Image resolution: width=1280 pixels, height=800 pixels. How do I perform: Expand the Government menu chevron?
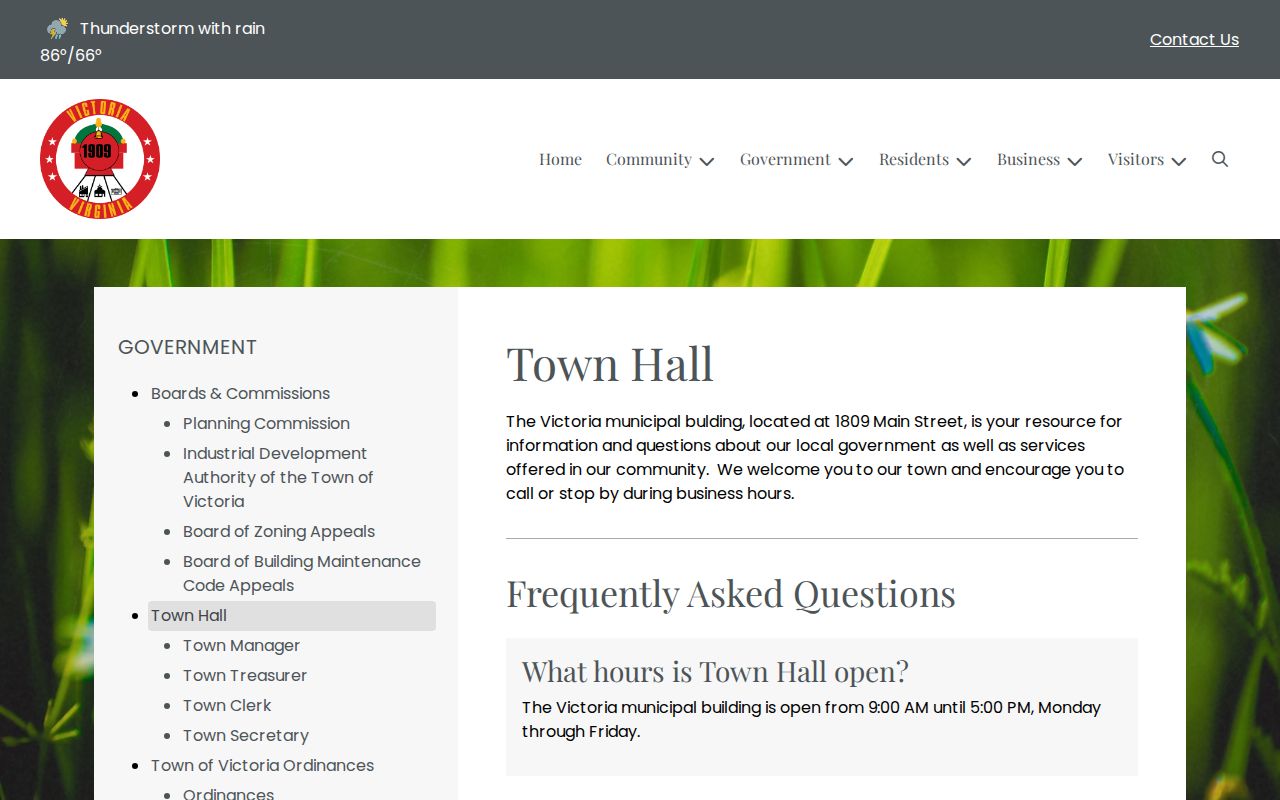pyautogui.click(x=846, y=161)
